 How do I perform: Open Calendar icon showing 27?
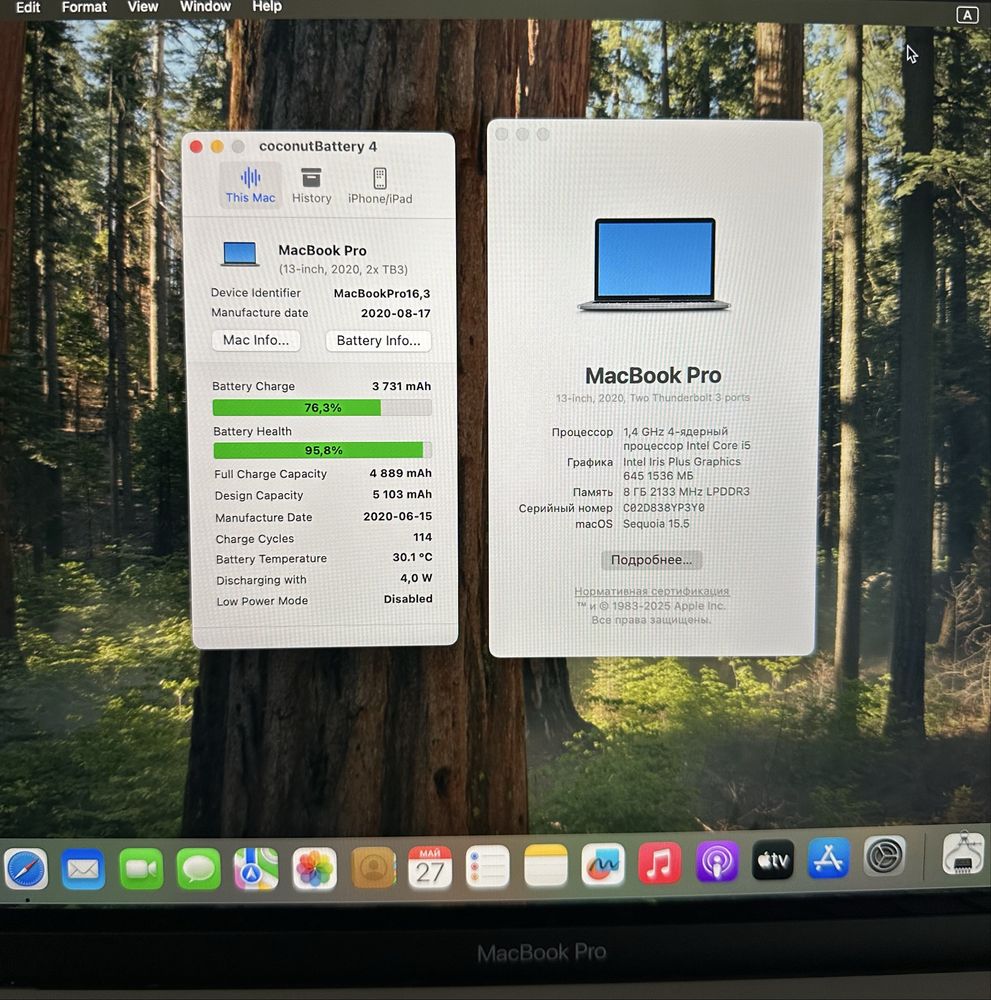click(430, 867)
